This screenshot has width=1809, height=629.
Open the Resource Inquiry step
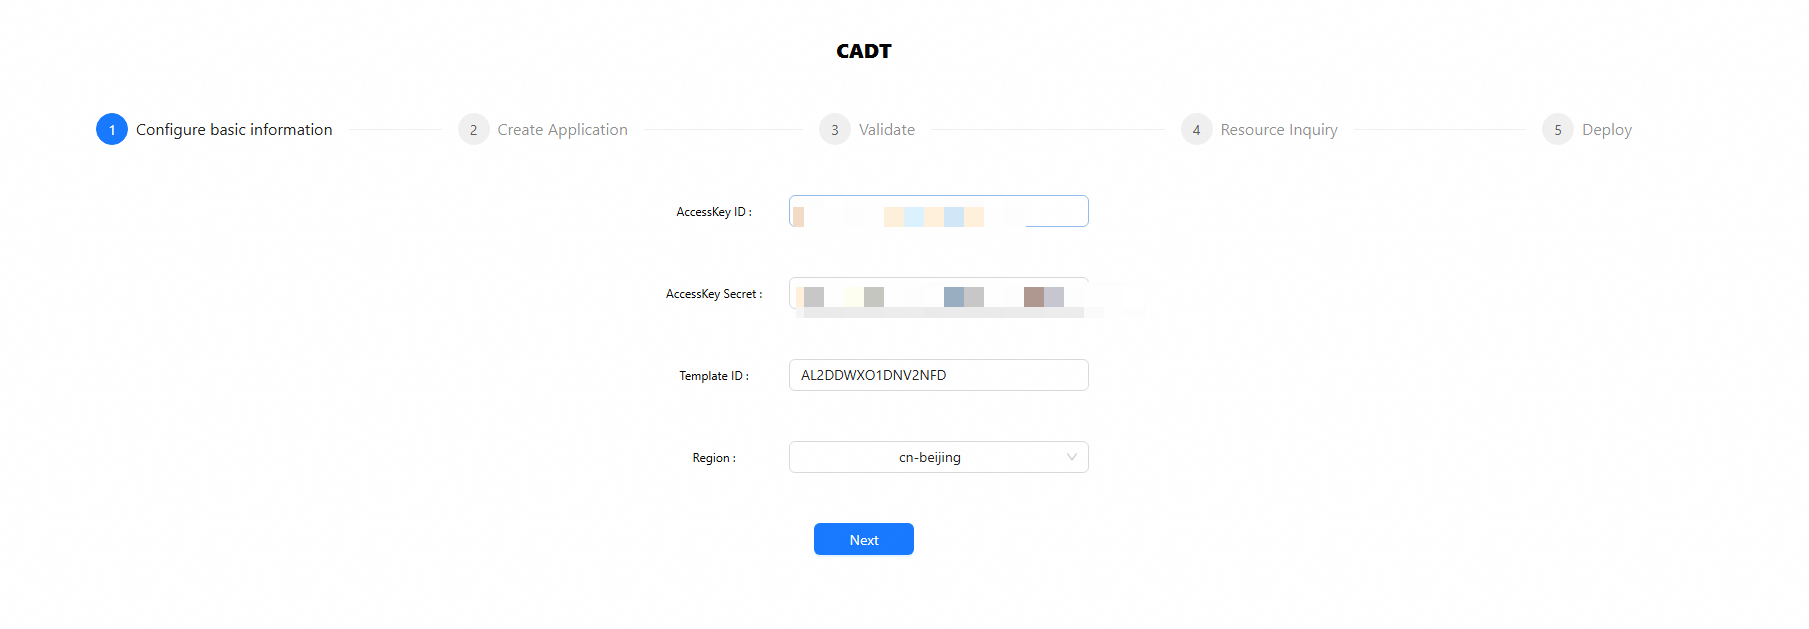click(1278, 130)
